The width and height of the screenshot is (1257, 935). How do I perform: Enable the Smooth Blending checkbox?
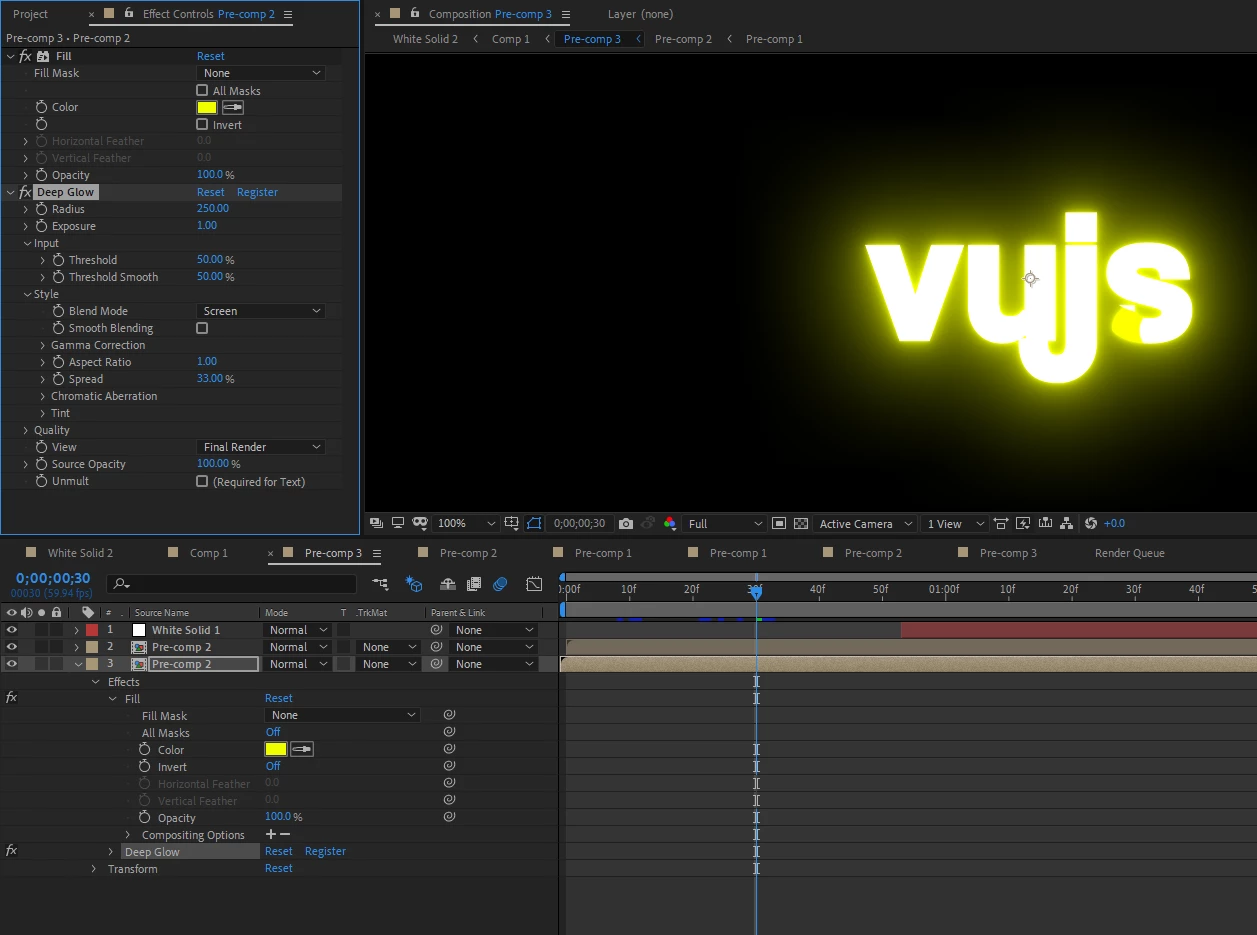pyautogui.click(x=202, y=328)
